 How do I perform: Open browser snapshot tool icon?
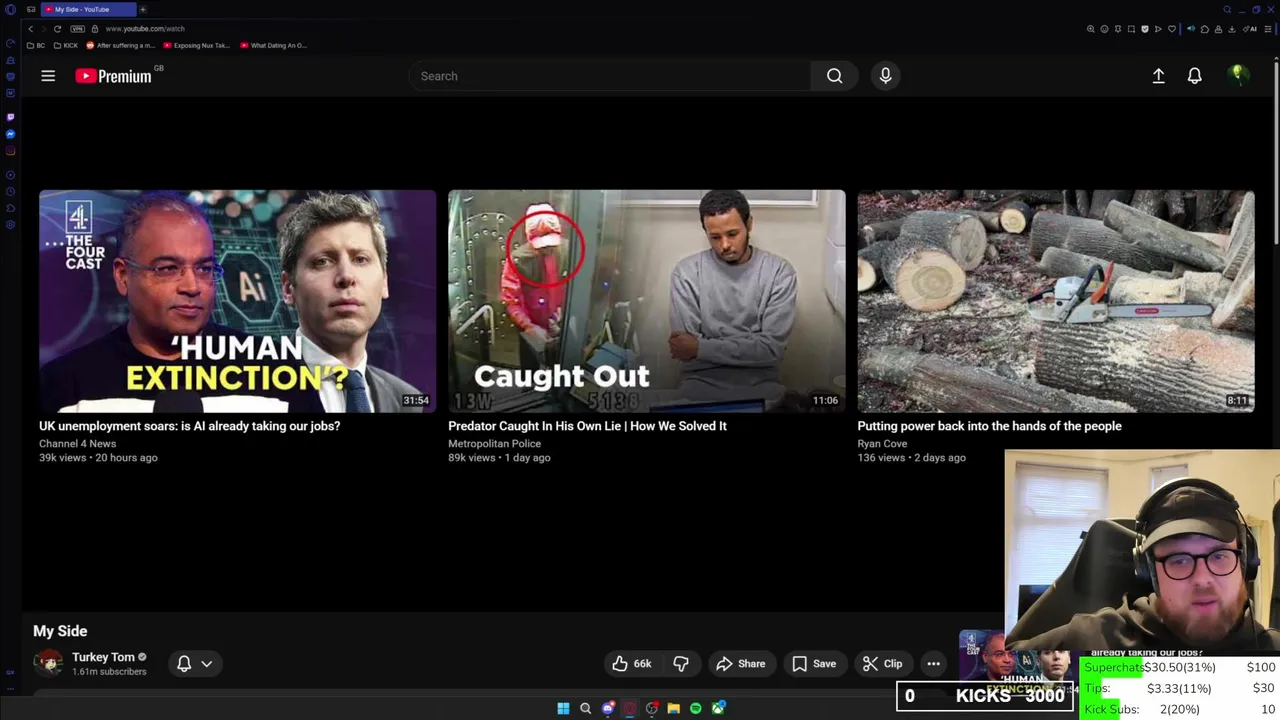tap(1131, 29)
